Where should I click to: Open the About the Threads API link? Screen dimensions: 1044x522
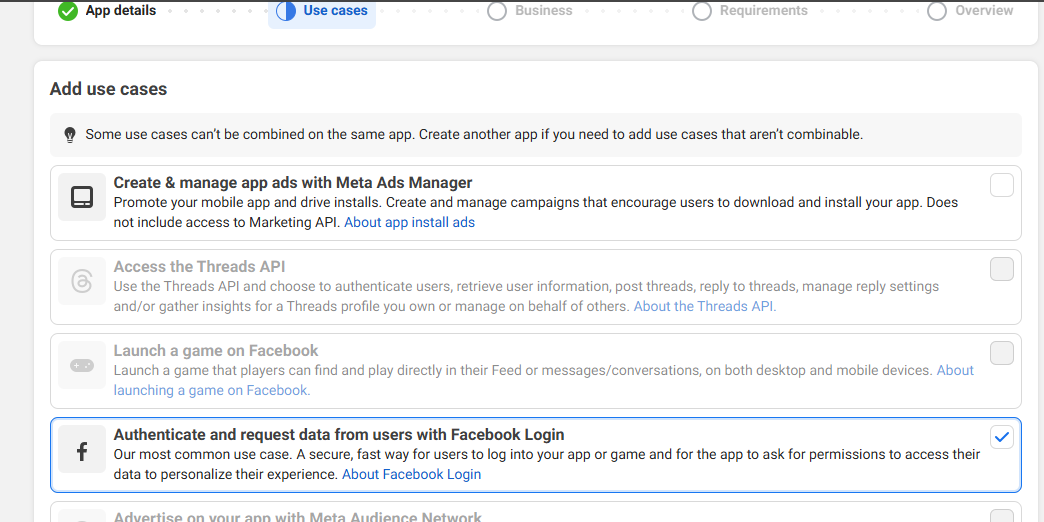pyautogui.click(x=704, y=306)
